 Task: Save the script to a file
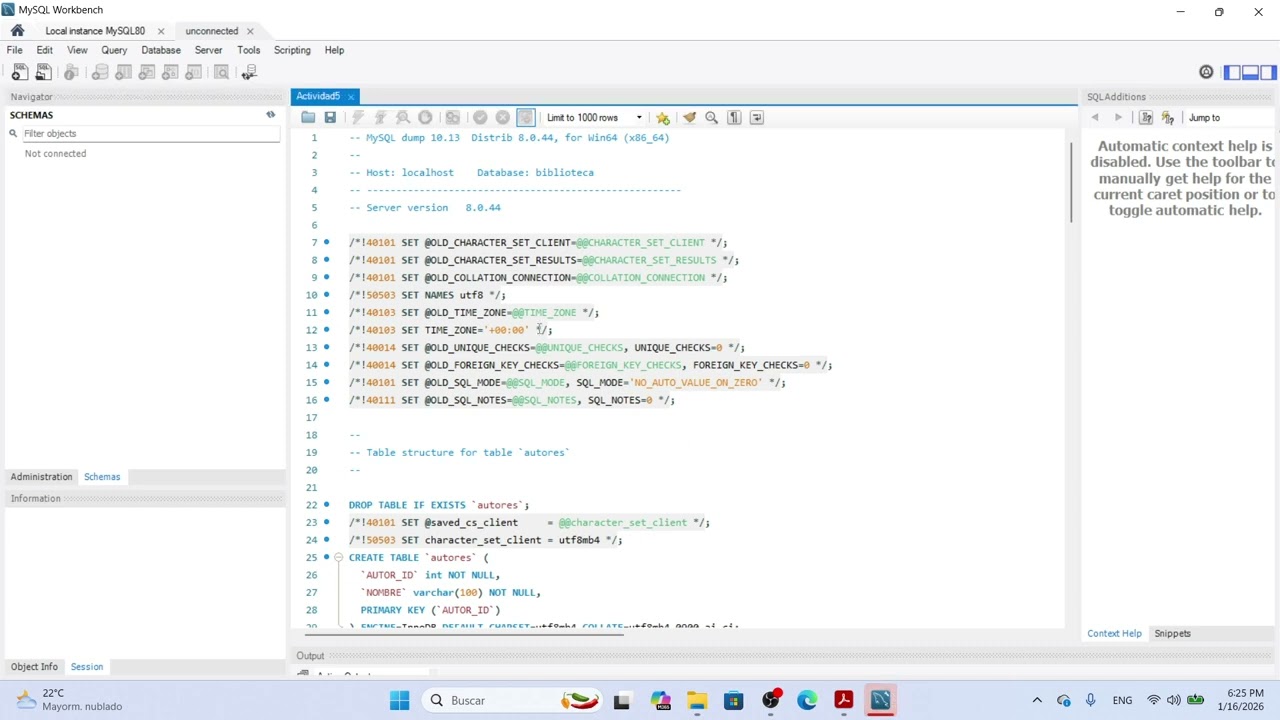[x=330, y=118]
